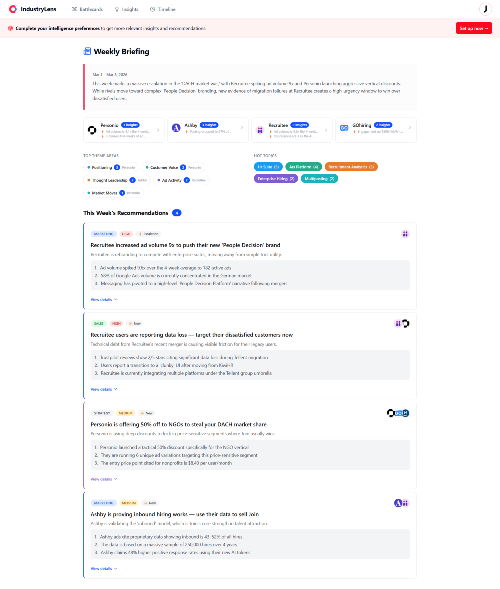Viewport: 500px width, 589px height.
Task: Expand View details under Personio NGO recommendation
Action: pyautogui.click(x=104, y=479)
